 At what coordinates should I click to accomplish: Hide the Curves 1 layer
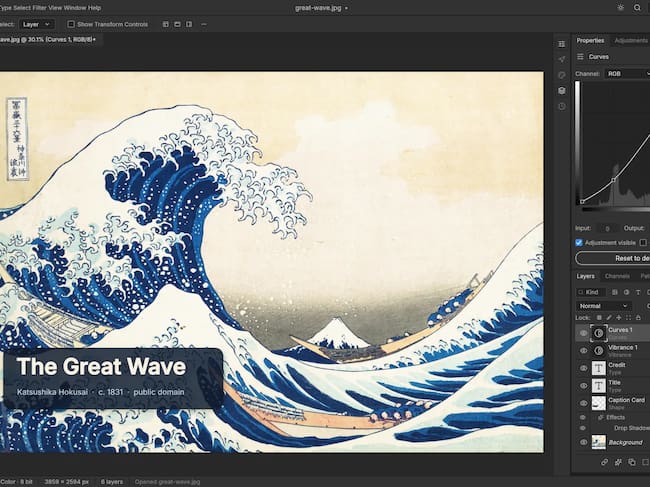tap(583, 333)
